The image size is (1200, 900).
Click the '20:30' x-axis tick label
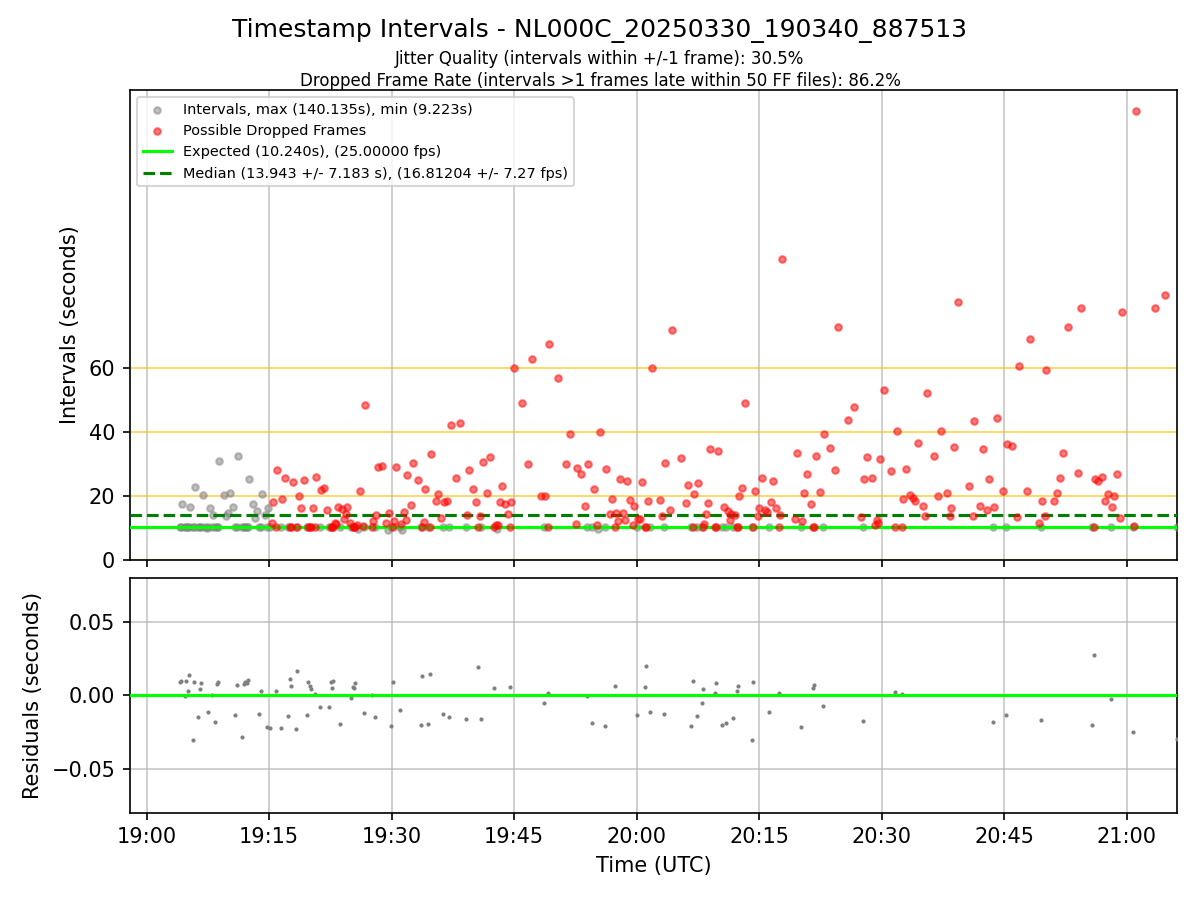pos(882,835)
